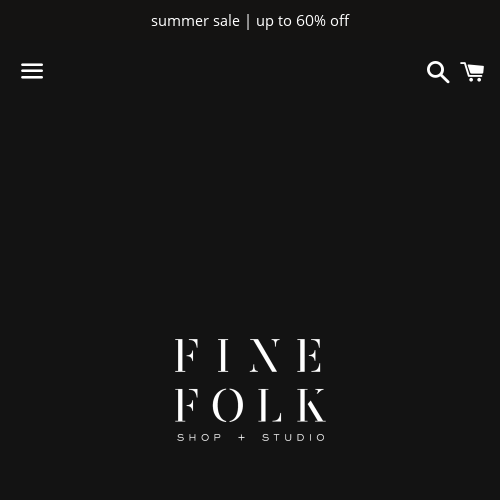Open the shopping cart

click(472, 72)
